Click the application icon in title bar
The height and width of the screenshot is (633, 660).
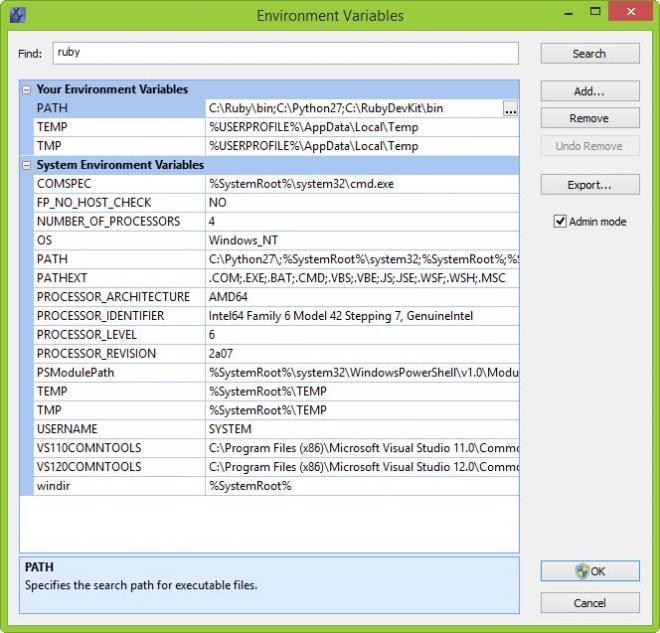coord(18,15)
